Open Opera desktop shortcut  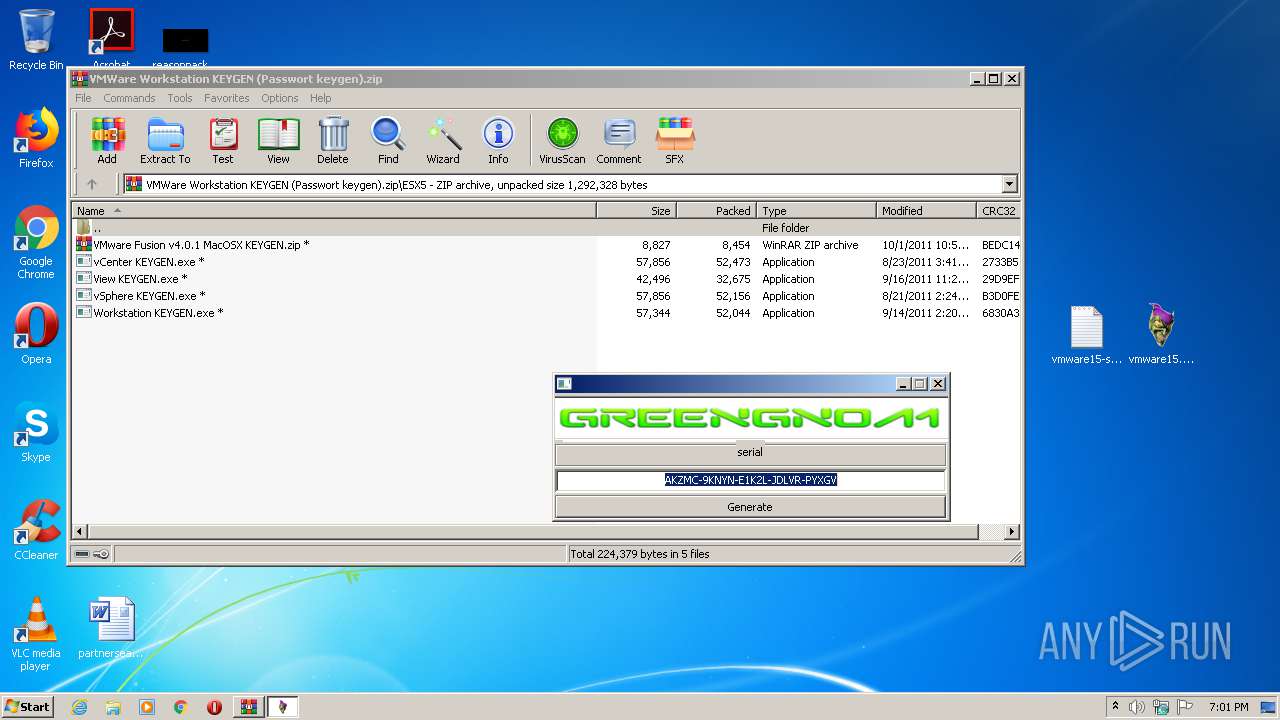coord(36,334)
